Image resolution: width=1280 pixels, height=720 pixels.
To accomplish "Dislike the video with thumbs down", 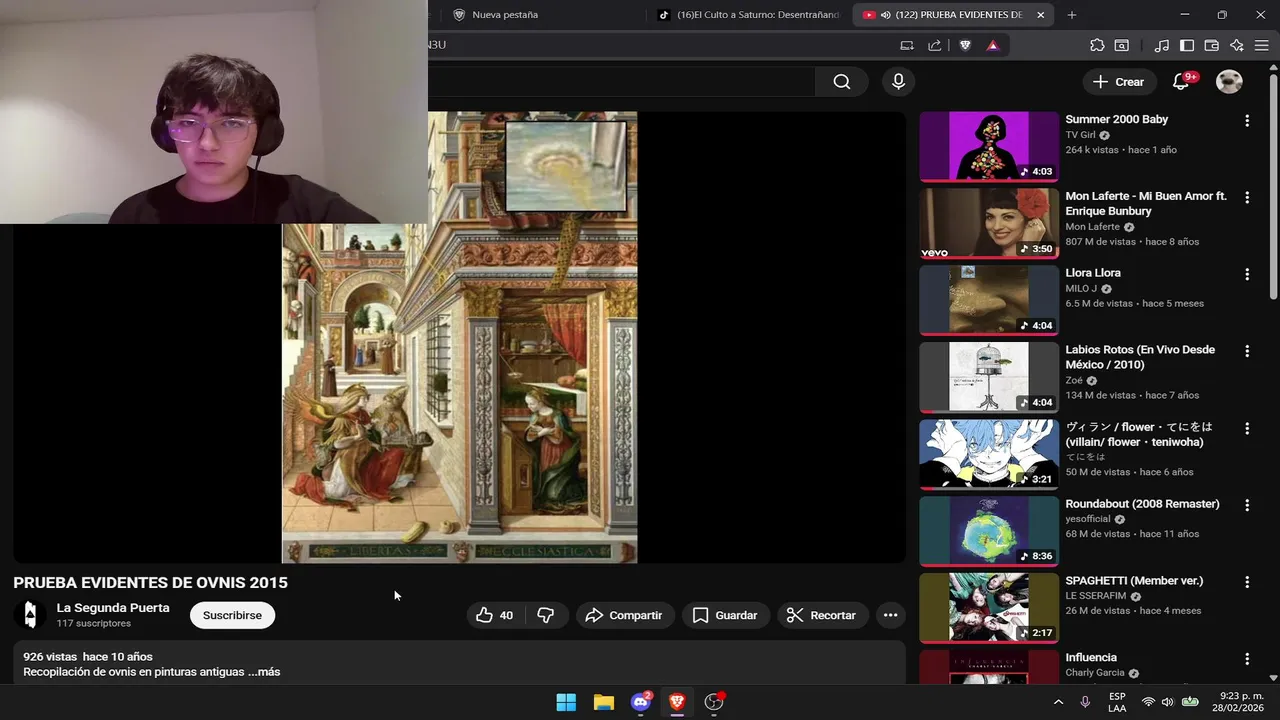I will coord(546,615).
